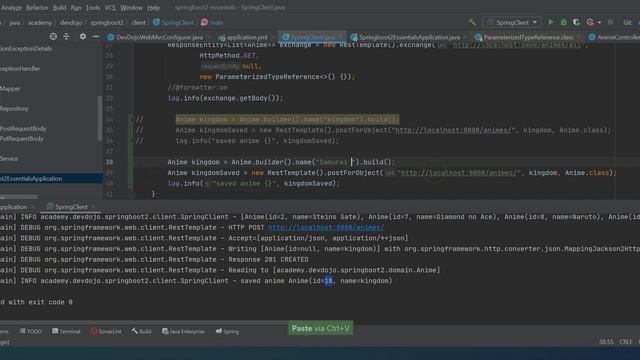Click the highlighted id value 18 in console
Screen dimensions: 640x360
328,281
